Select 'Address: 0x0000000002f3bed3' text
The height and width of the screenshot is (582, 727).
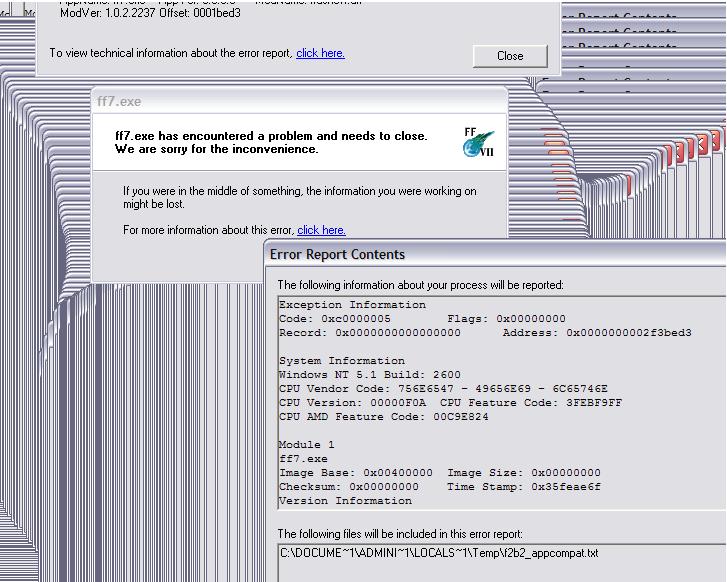tap(597, 333)
